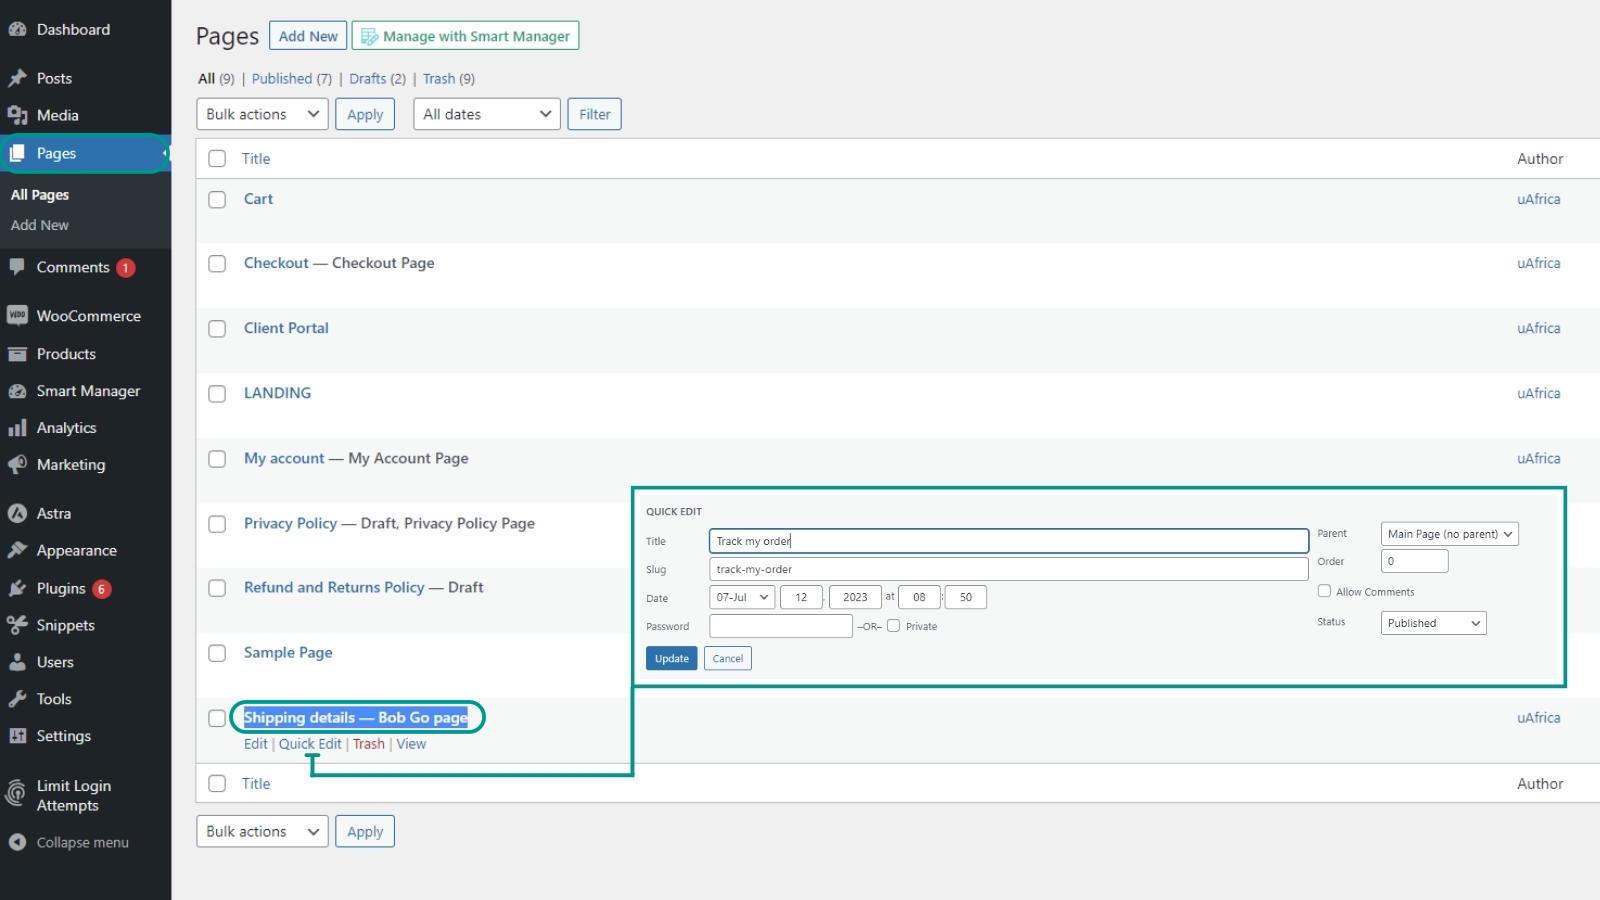Open the top Bulk actions dropdown
Screen dimensions: 1600x900
pos(262,114)
